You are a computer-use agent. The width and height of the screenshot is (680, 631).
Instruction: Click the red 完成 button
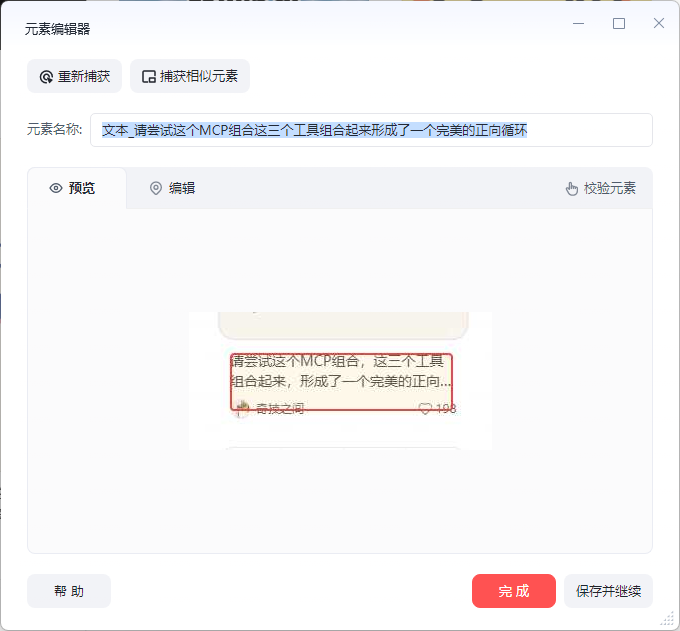tap(514, 591)
